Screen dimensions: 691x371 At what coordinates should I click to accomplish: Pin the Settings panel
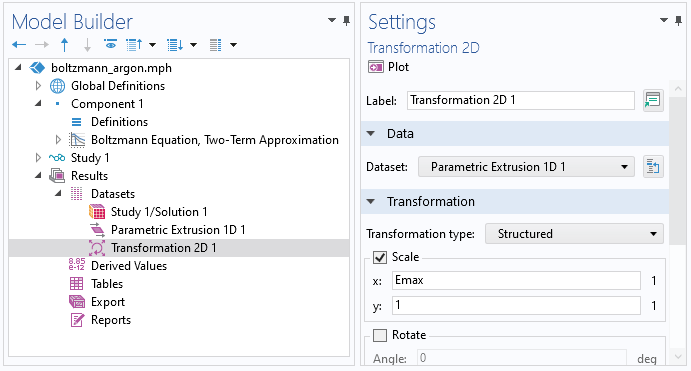click(x=678, y=21)
